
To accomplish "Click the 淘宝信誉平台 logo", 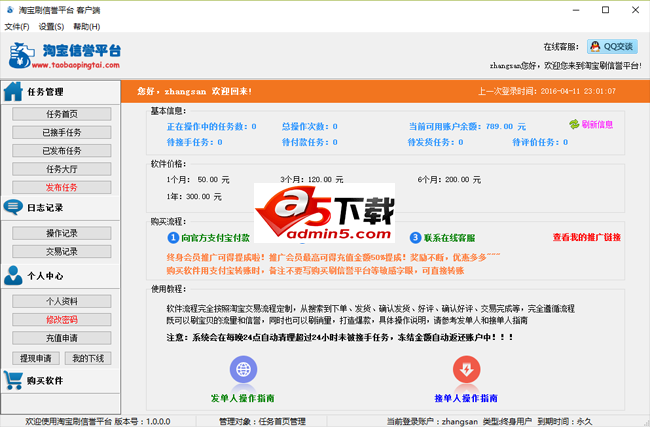I will pos(65,55).
